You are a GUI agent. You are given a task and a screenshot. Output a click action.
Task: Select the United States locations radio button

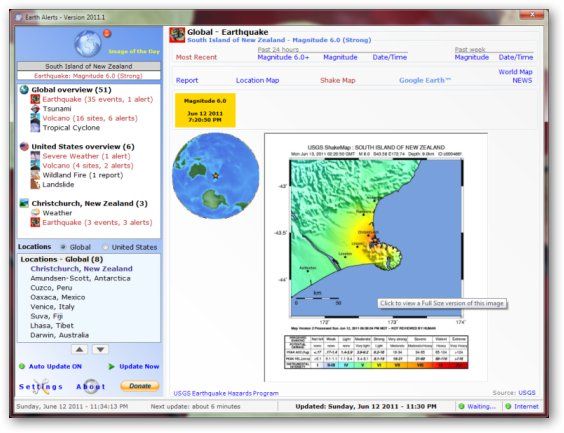point(105,247)
